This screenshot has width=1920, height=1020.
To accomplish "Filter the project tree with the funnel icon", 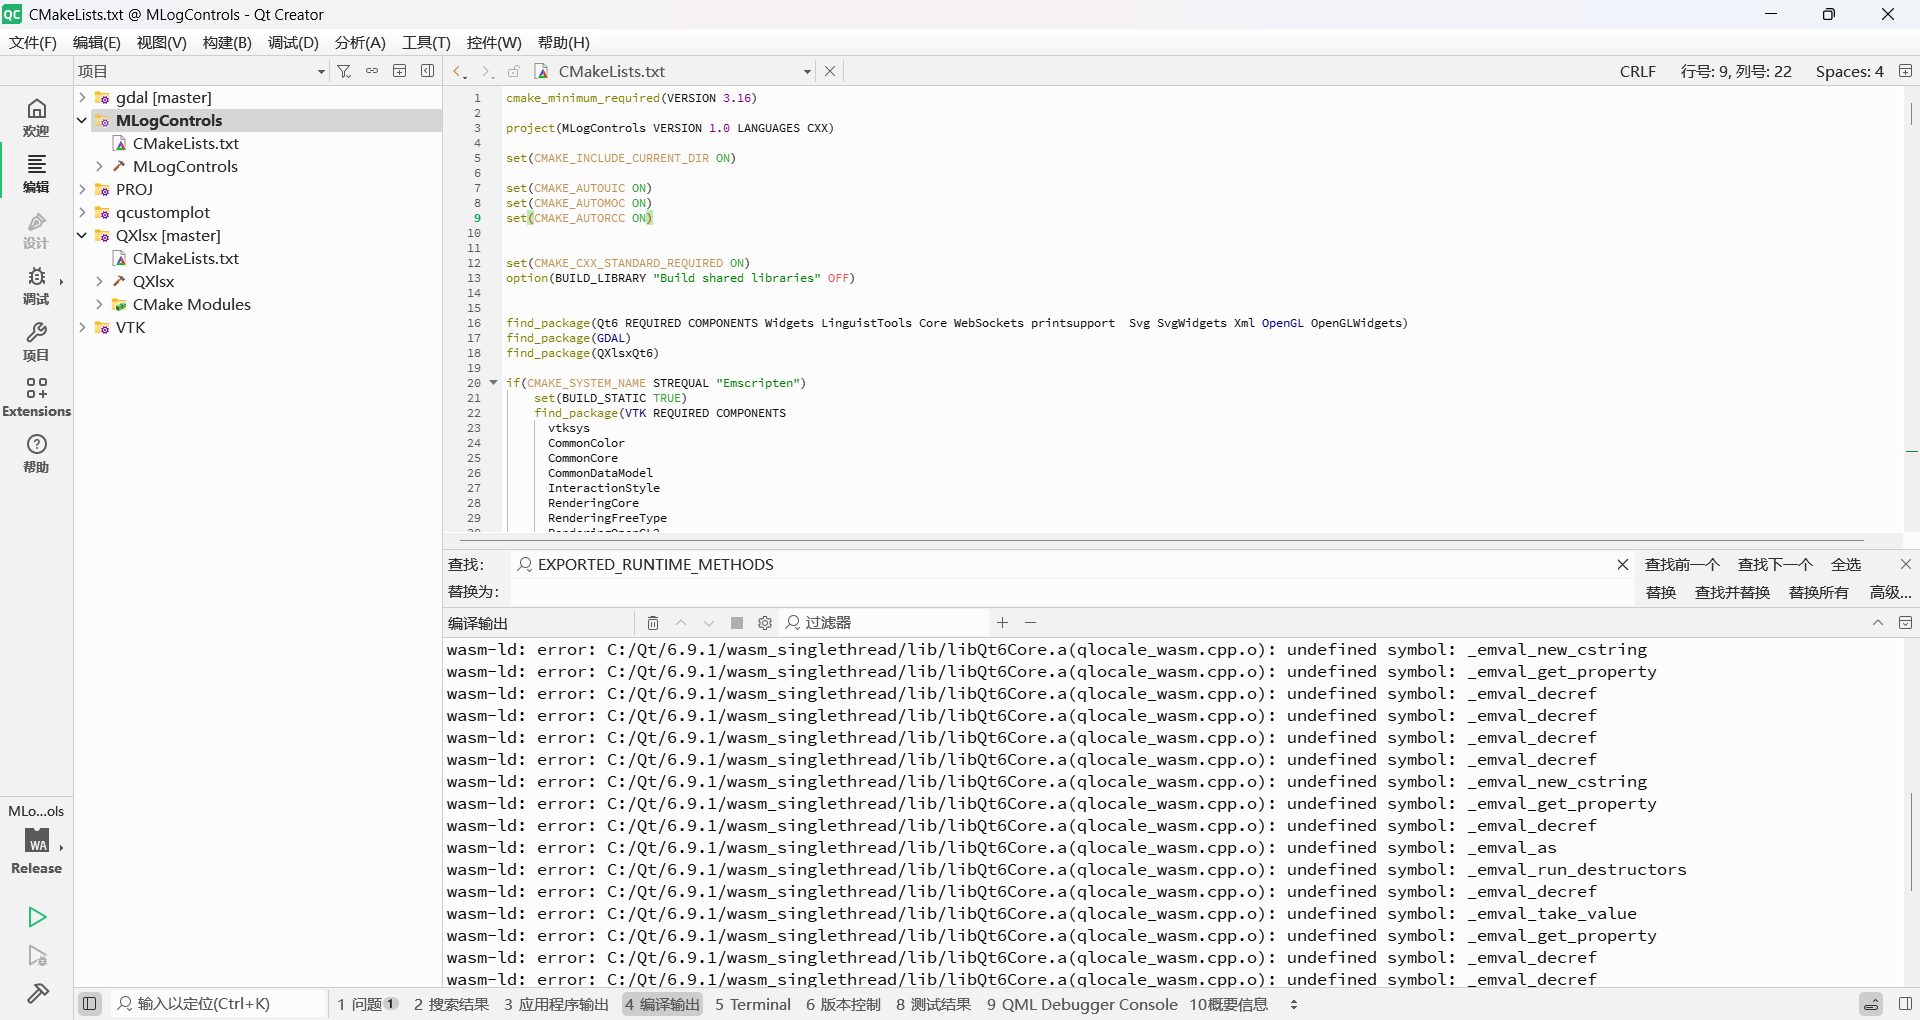I will (x=344, y=71).
